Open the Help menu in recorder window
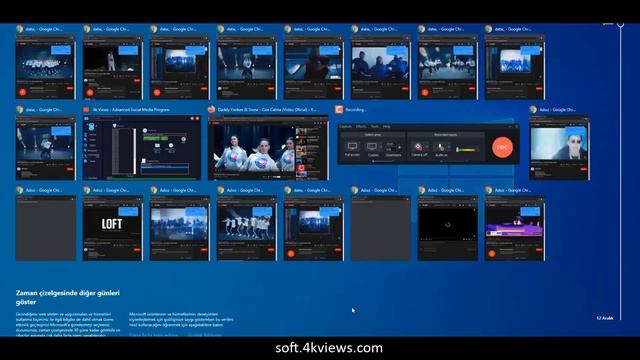The image size is (640, 360). coord(386,127)
